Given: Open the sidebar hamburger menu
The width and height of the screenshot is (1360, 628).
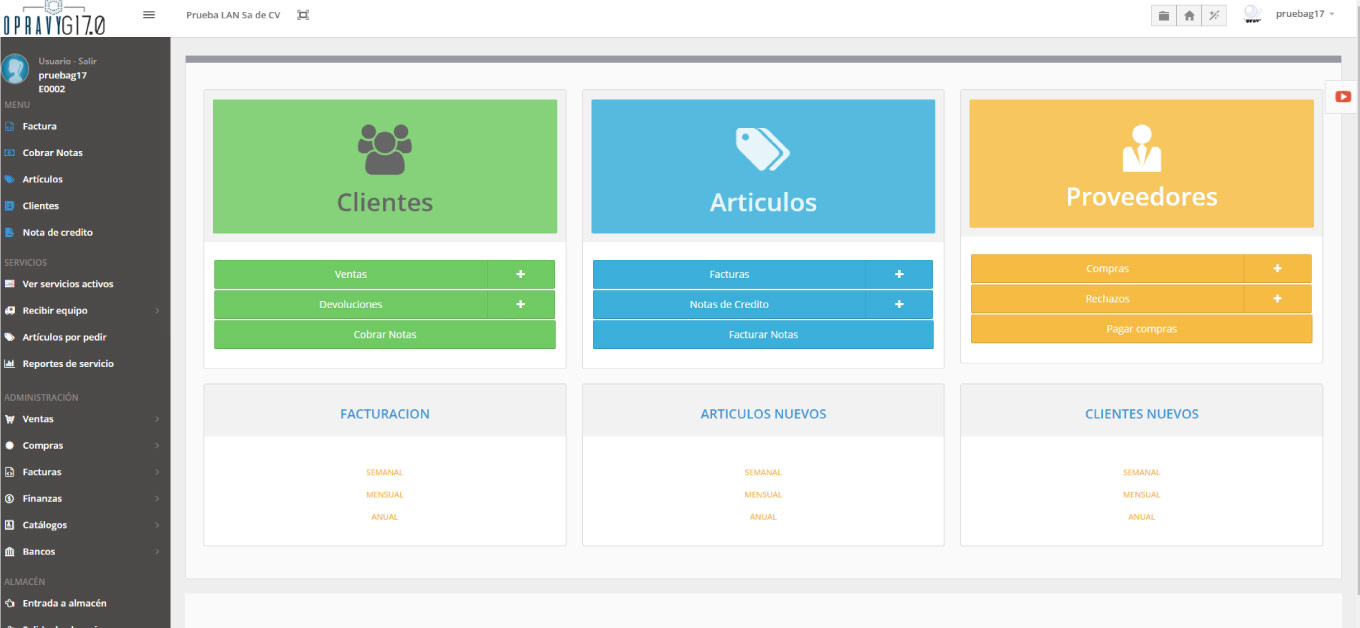Looking at the screenshot, I should click(x=149, y=15).
